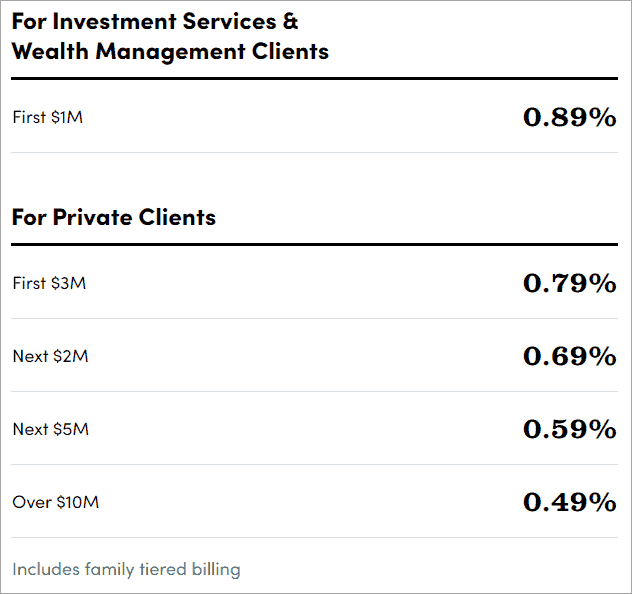Screen dimensions: 632x594
Task: Click the 0.79% fee rate
Action: pos(569,283)
